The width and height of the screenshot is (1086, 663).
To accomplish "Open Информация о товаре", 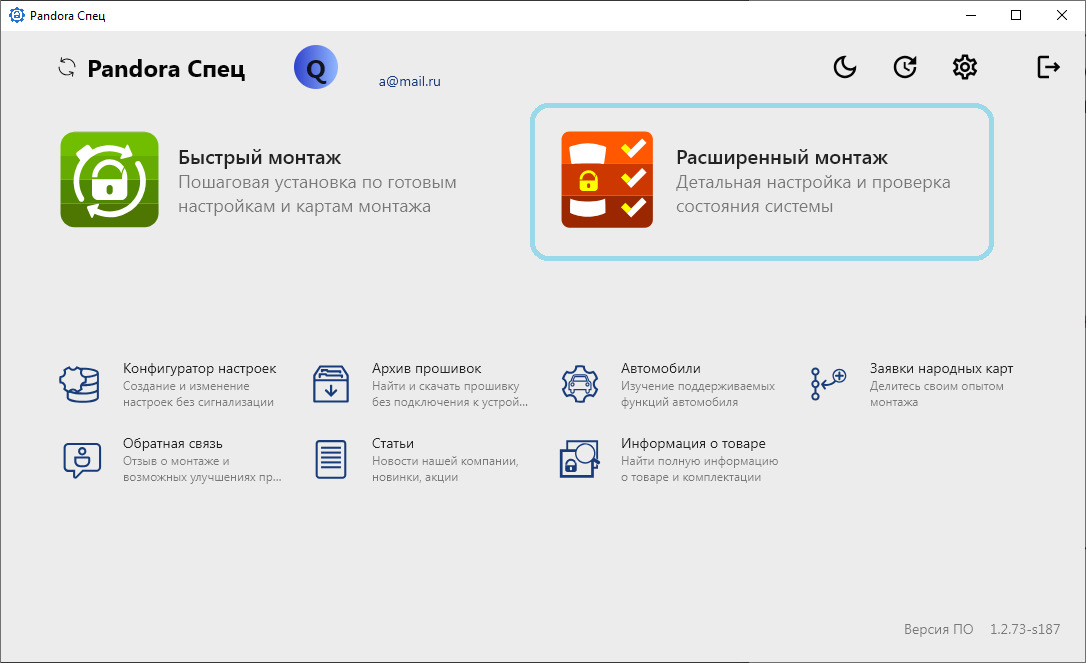I will point(693,443).
